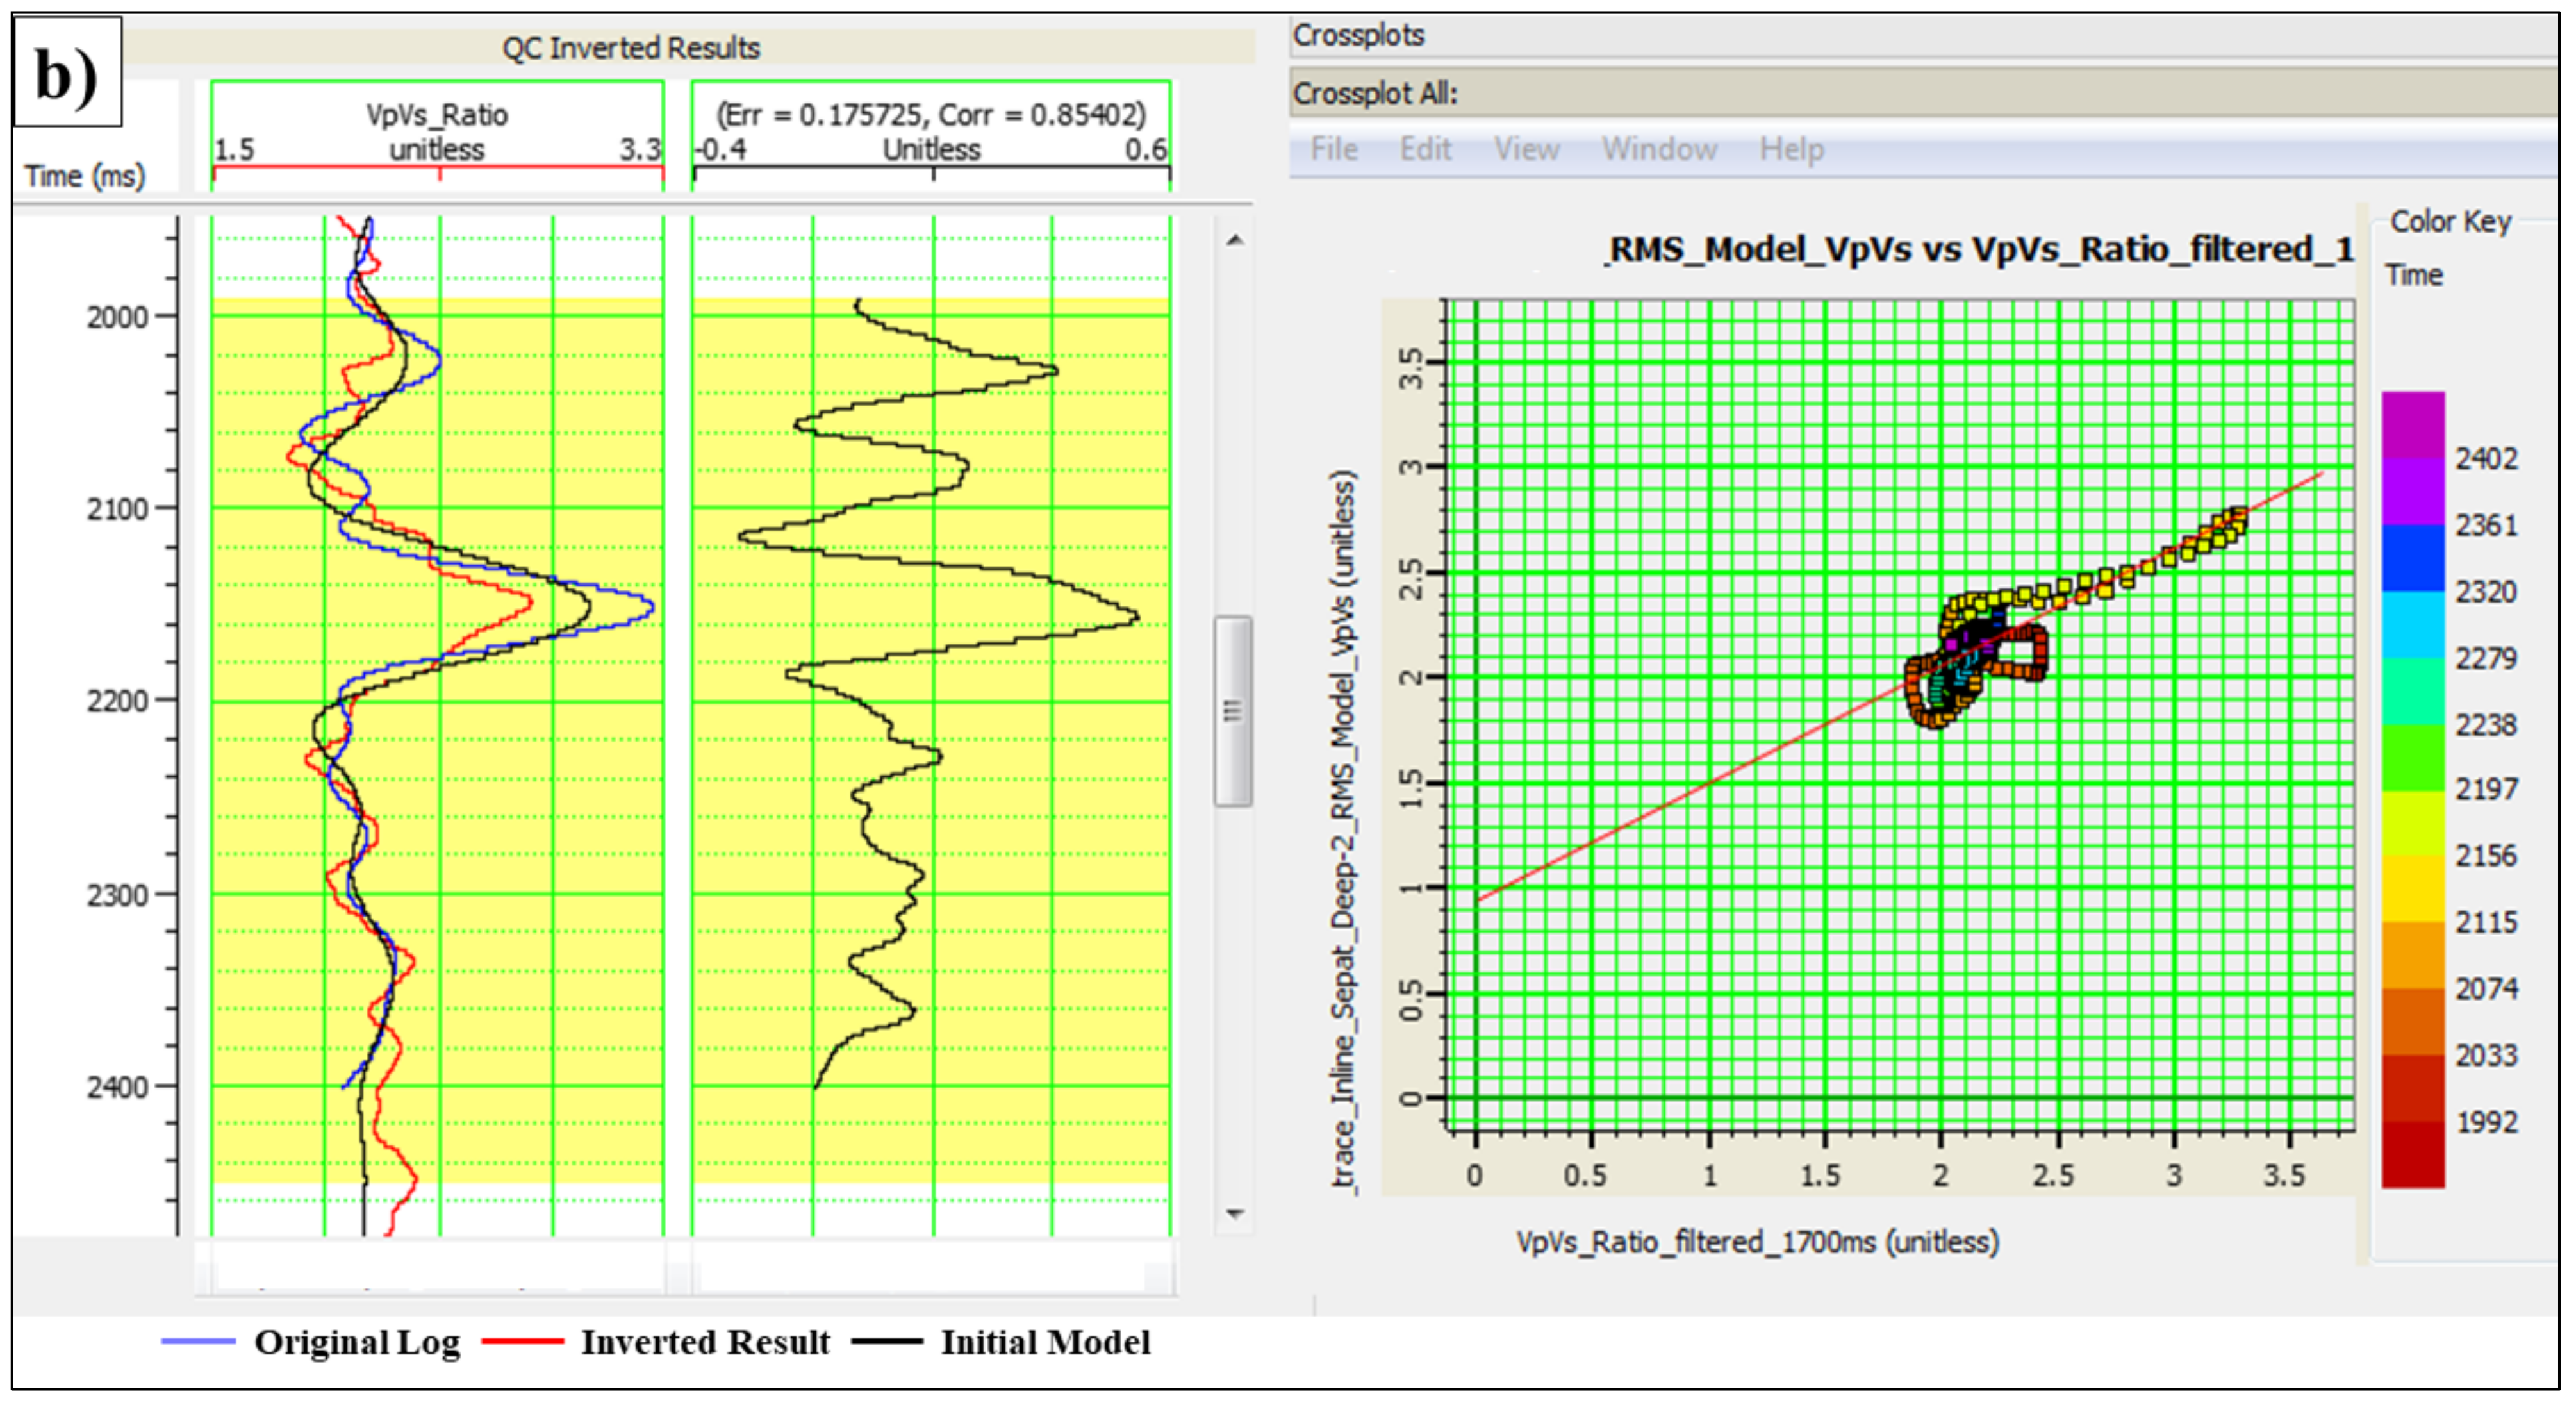Open the View menu
The height and width of the screenshot is (1405, 2576).
1526,150
